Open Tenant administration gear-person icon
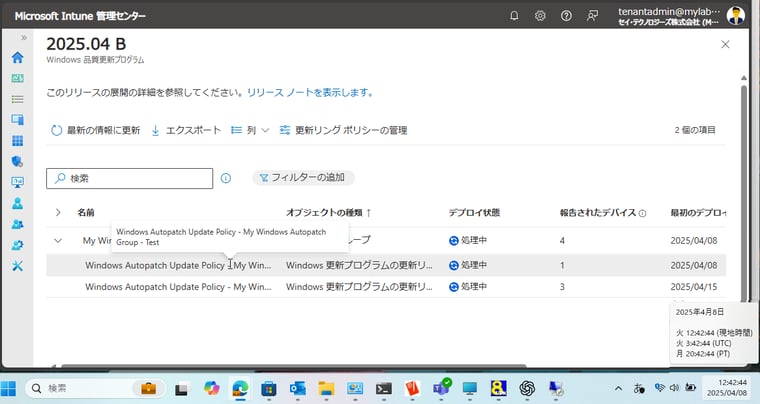This screenshot has height=404, width=760. 17,245
